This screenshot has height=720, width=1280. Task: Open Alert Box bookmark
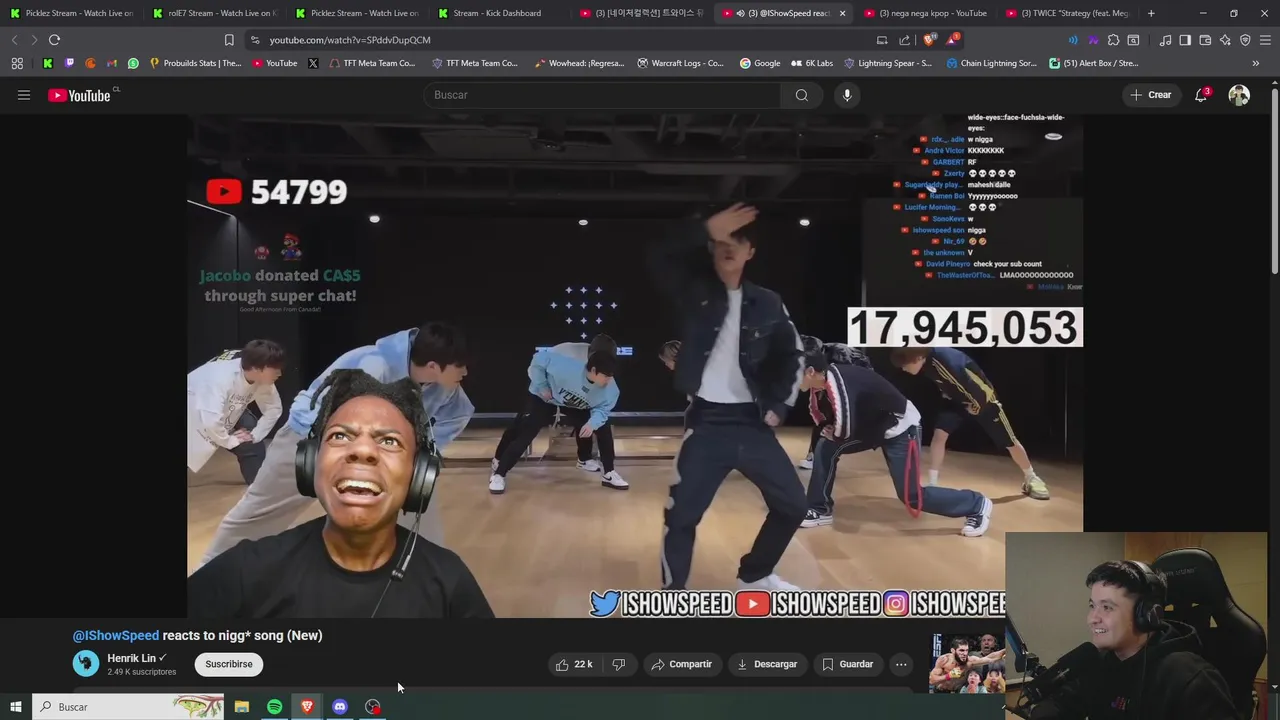[1094, 63]
